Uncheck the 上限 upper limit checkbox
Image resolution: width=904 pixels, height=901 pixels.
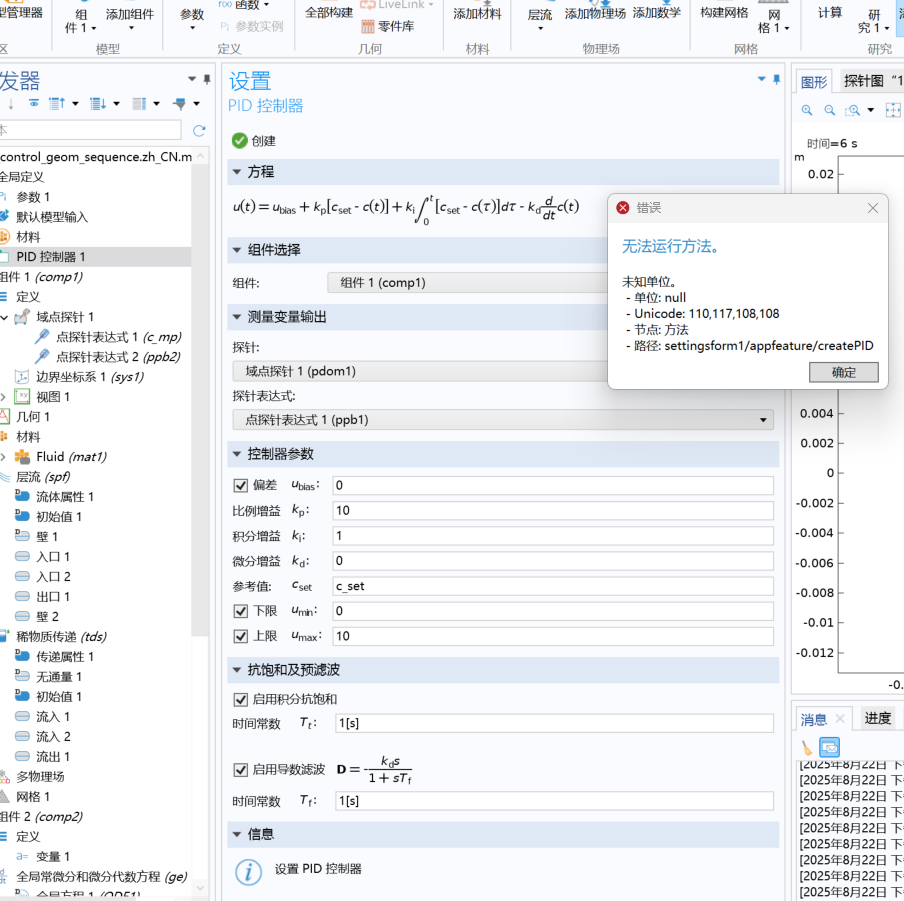pos(241,636)
